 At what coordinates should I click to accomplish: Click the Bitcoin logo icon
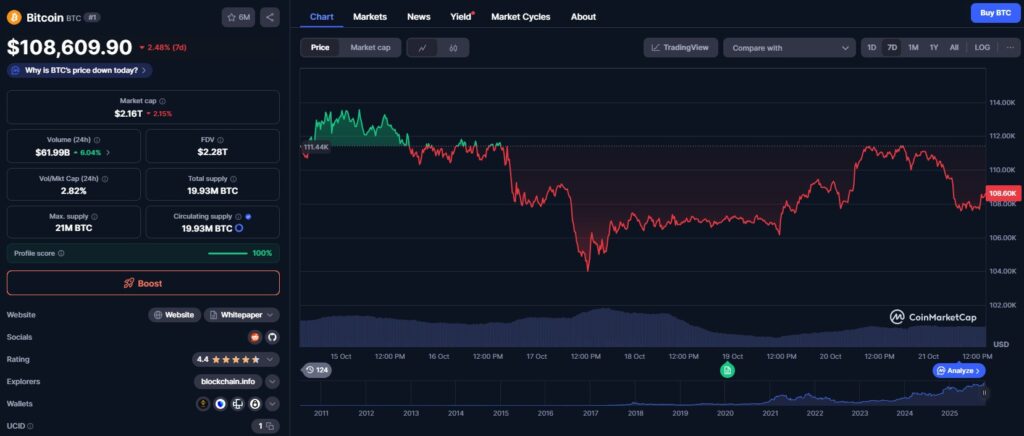[14, 18]
